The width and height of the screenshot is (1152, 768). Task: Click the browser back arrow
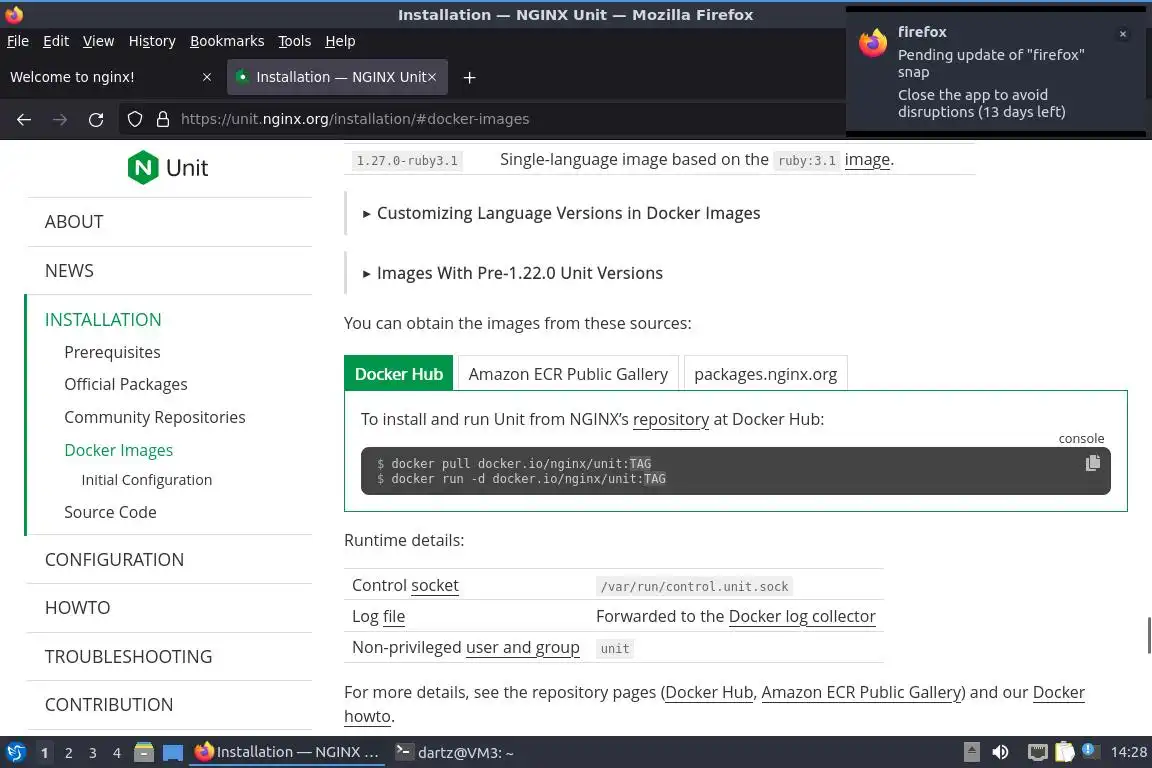[x=24, y=119]
